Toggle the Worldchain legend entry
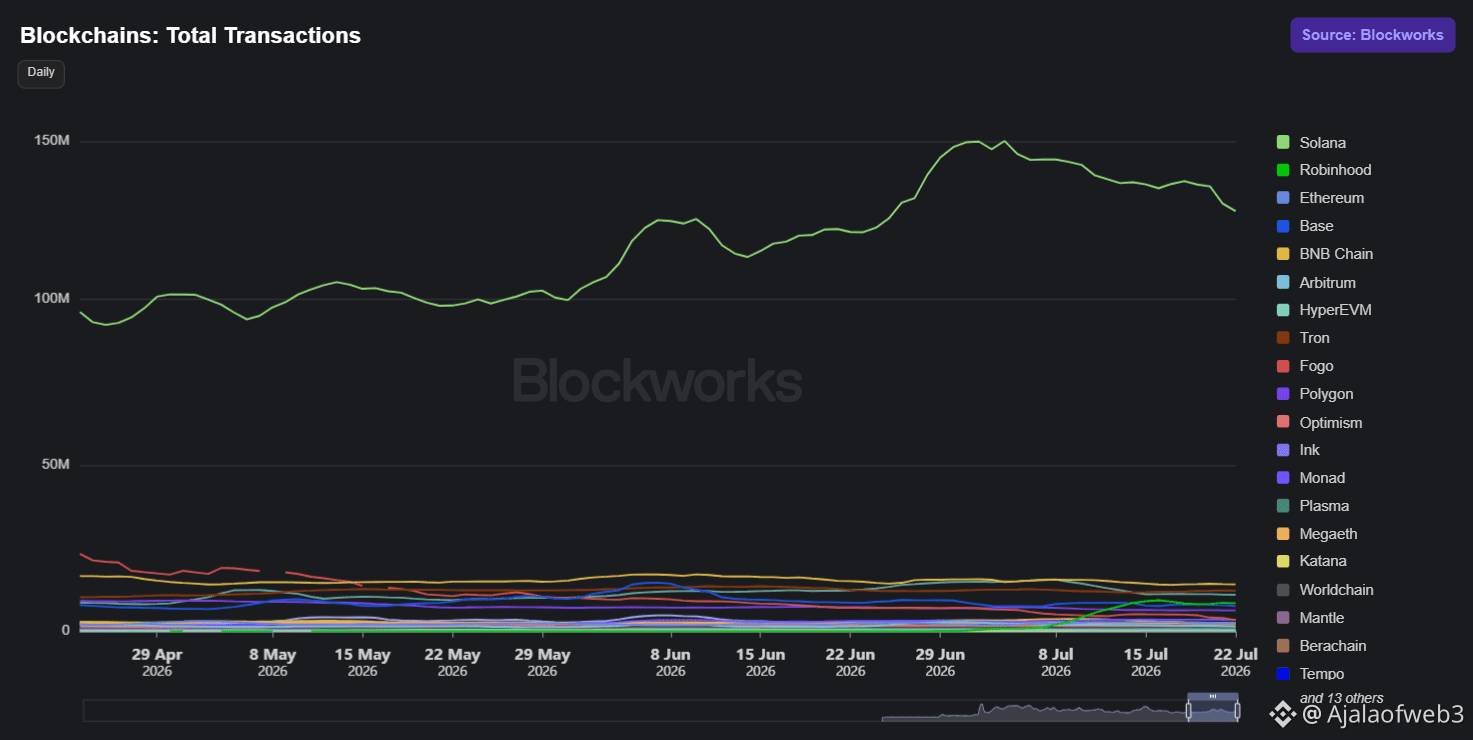The height and width of the screenshot is (740, 1473). point(1325,590)
